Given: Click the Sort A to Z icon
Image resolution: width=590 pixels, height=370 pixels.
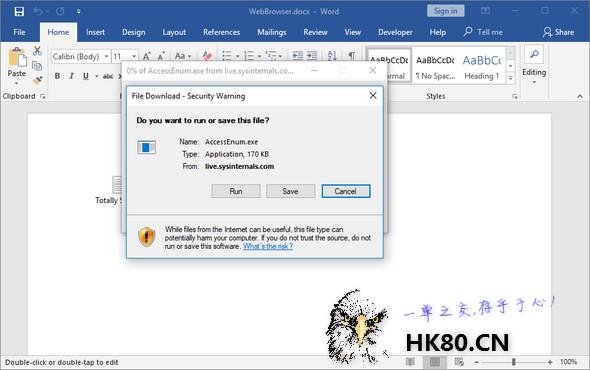Looking at the screenshot, I should click(331, 56).
